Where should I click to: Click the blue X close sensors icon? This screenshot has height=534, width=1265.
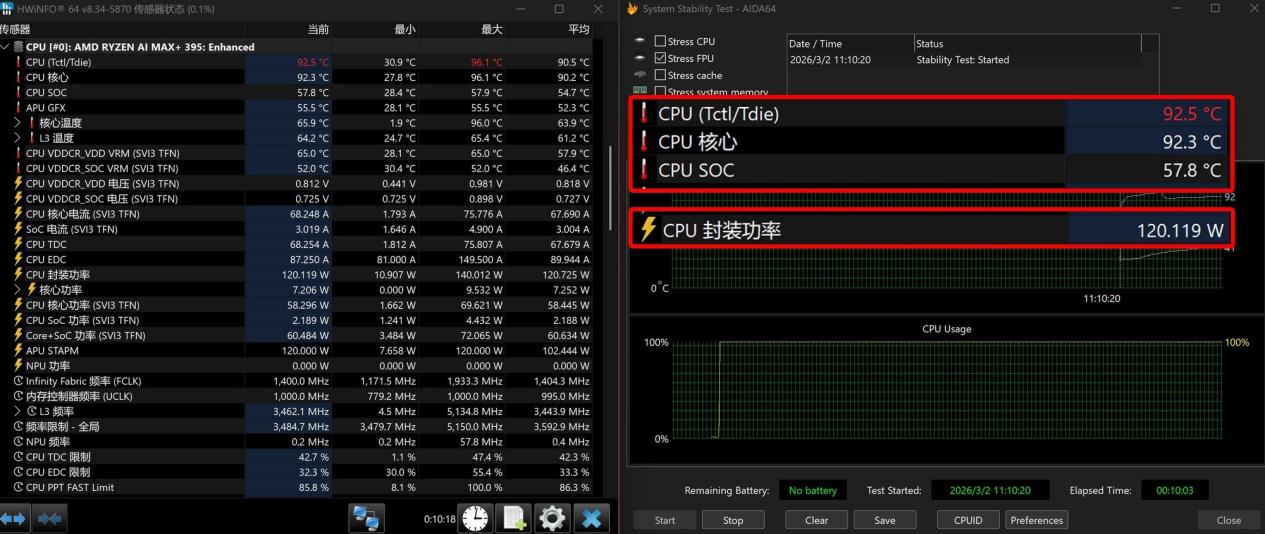(x=593, y=519)
